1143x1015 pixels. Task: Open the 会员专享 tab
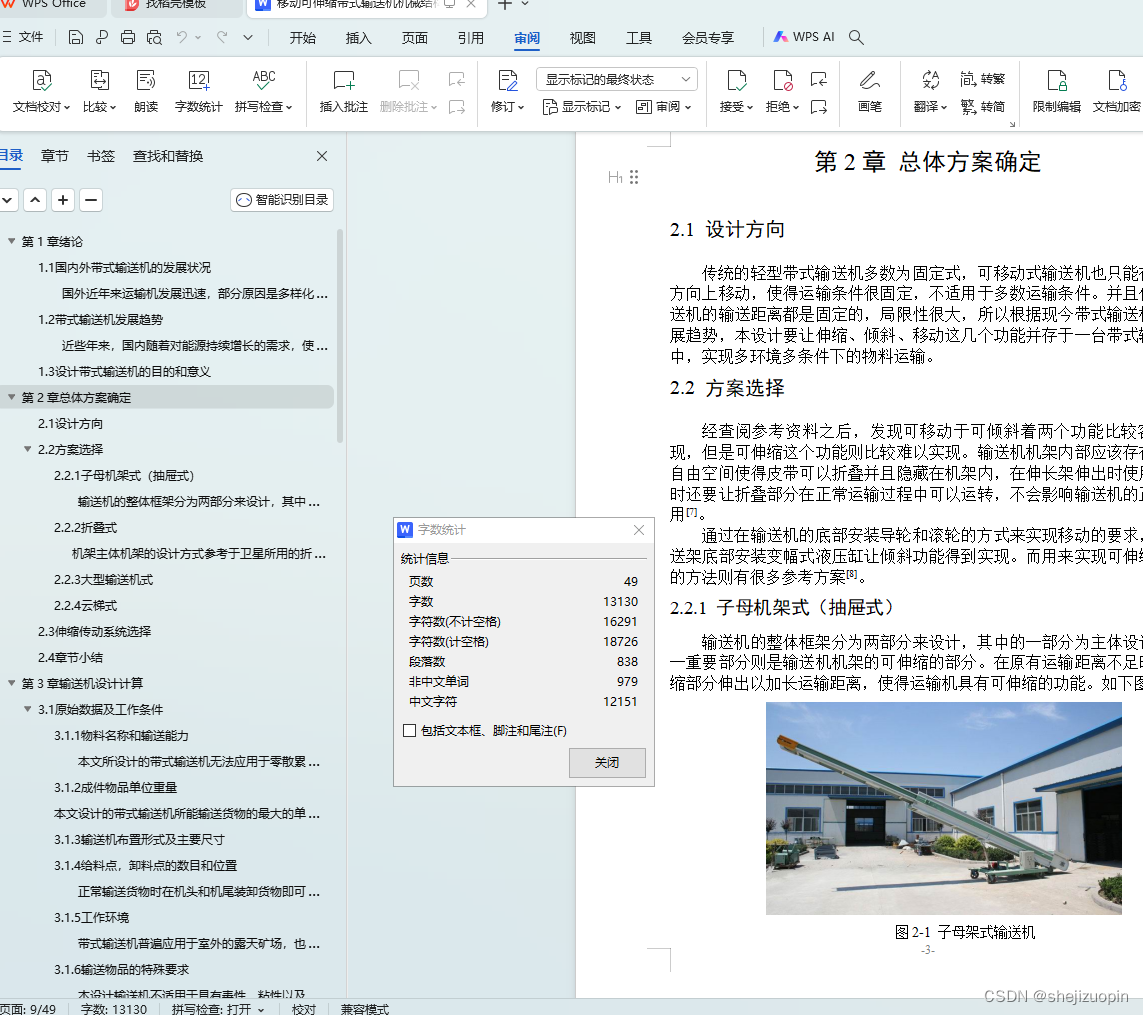(x=708, y=38)
